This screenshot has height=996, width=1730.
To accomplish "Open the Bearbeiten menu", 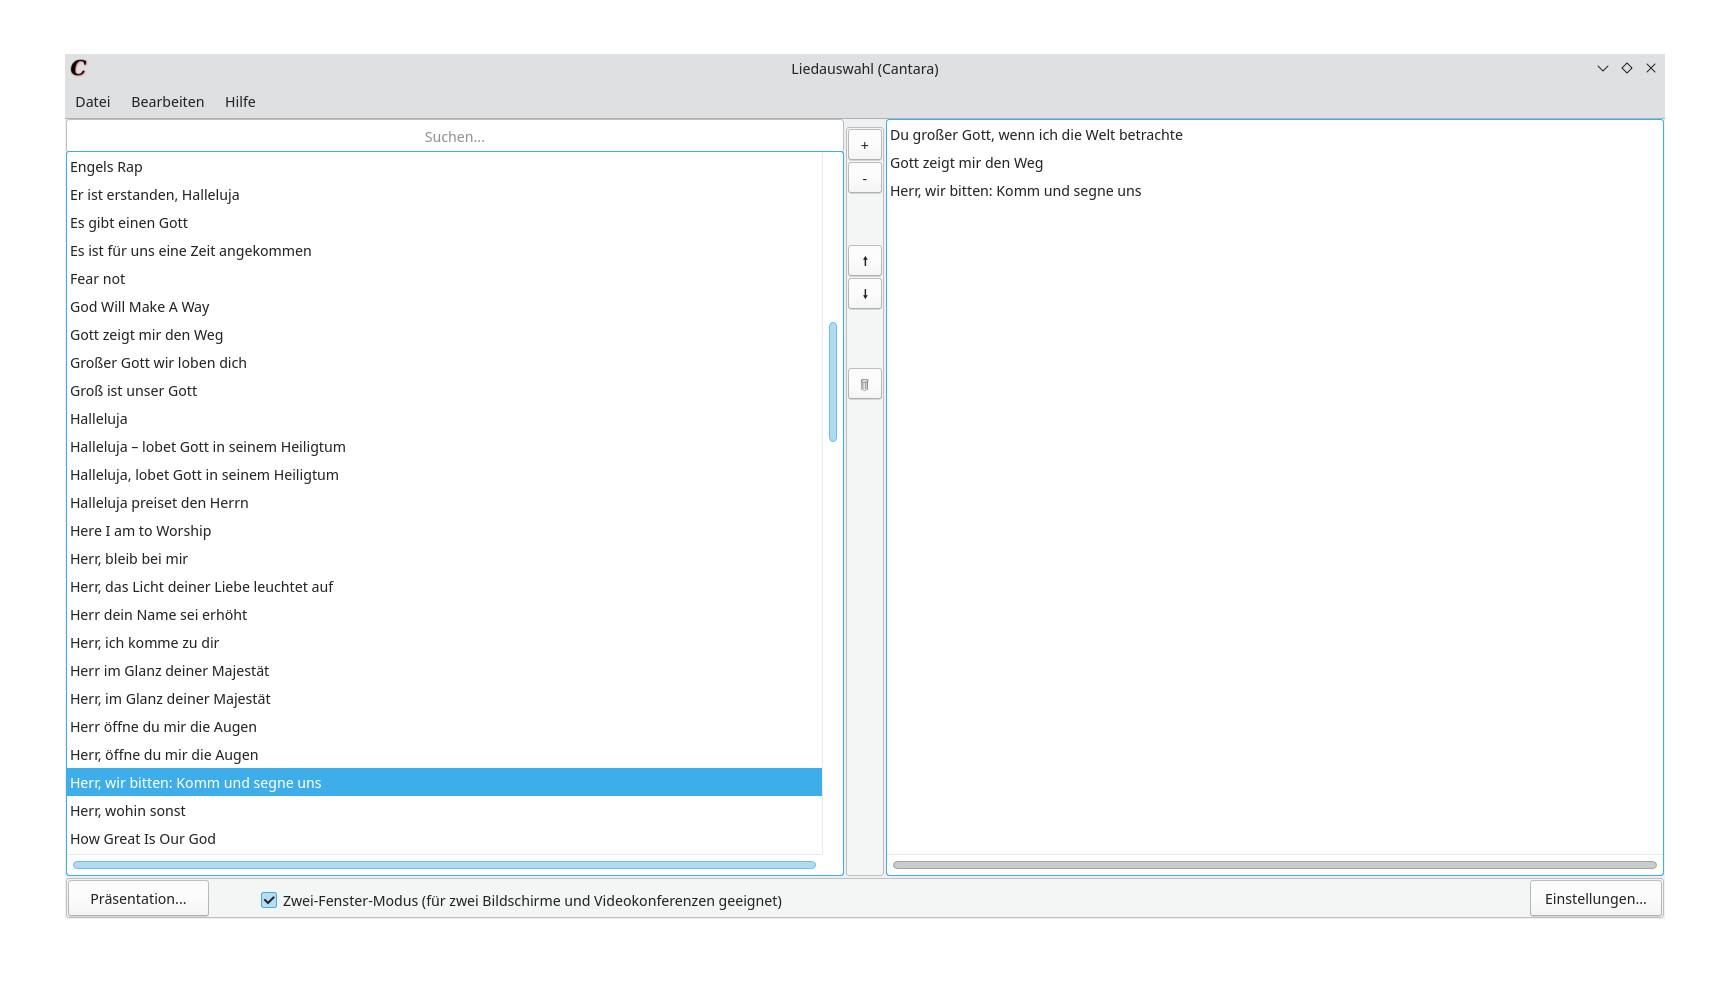I will tap(168, 102).
